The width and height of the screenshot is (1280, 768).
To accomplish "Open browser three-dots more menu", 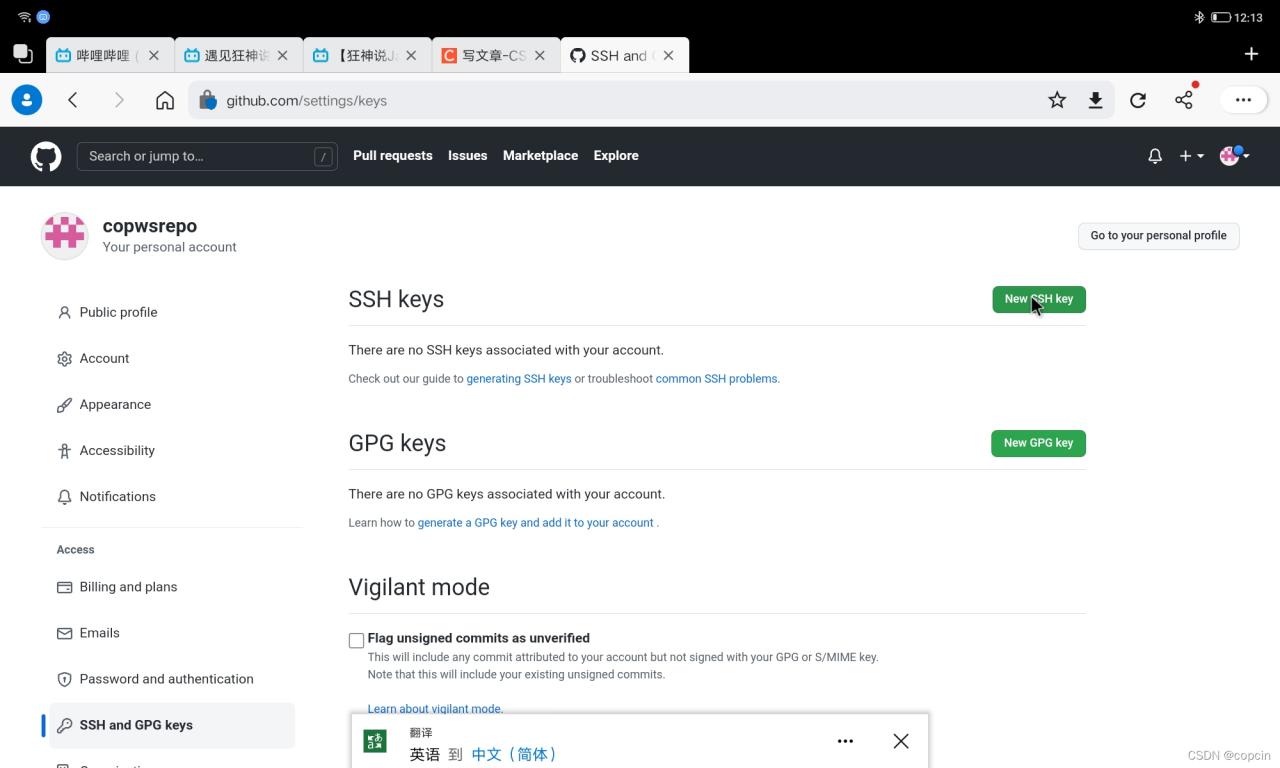I will tap(1243, 100).
